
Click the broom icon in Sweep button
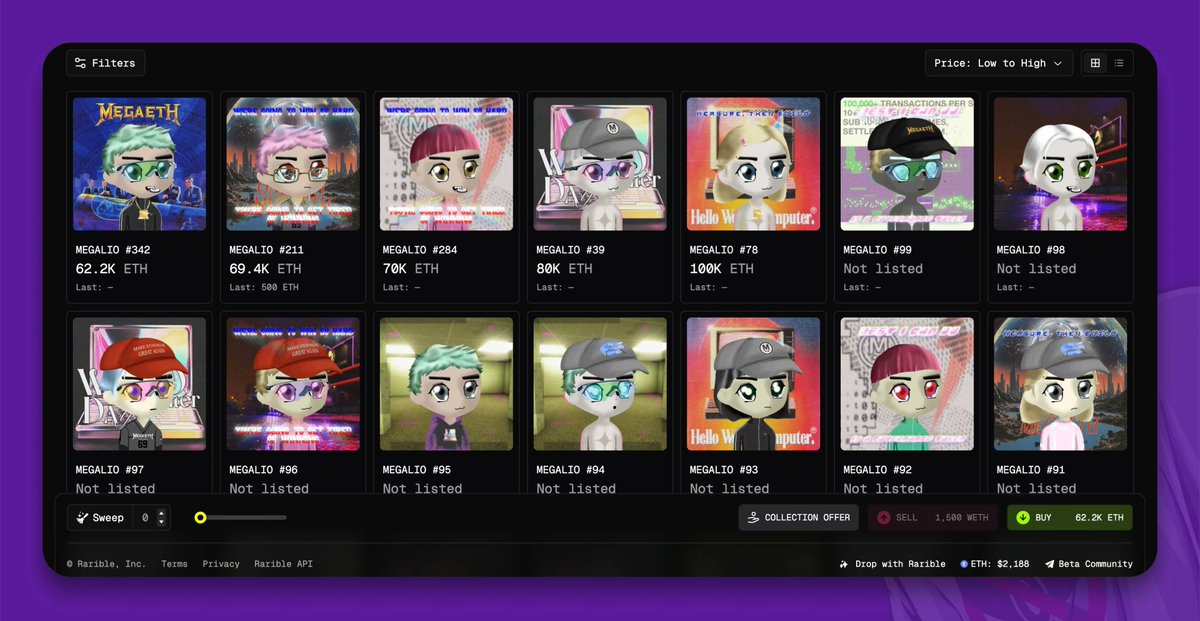coord(82,518)
